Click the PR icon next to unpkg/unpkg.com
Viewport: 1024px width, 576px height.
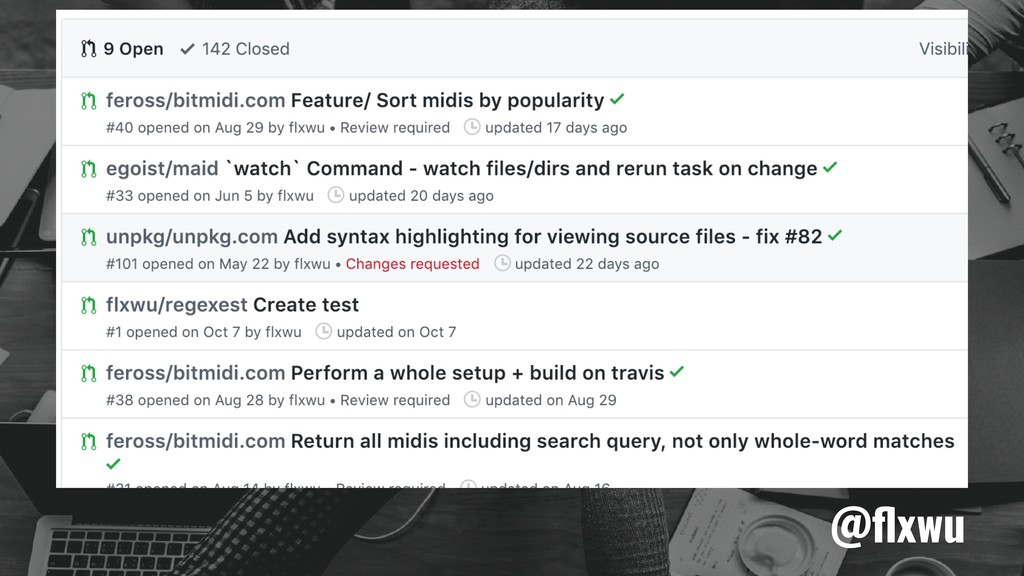point(88,236)
